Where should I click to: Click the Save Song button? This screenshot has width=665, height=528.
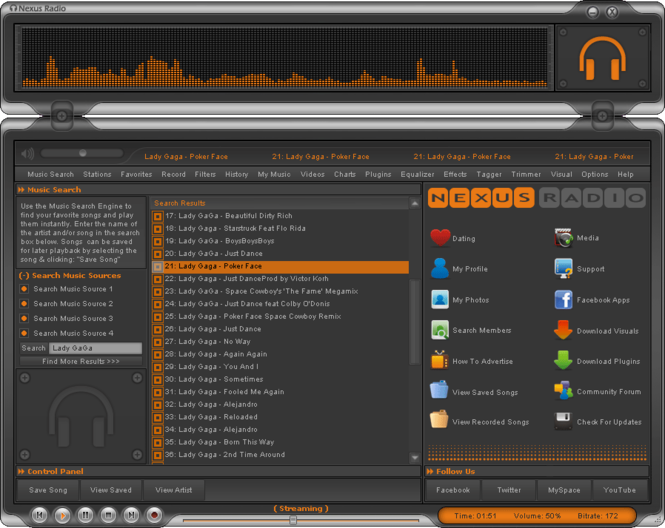pyautogui.click(x=48, y=490)
